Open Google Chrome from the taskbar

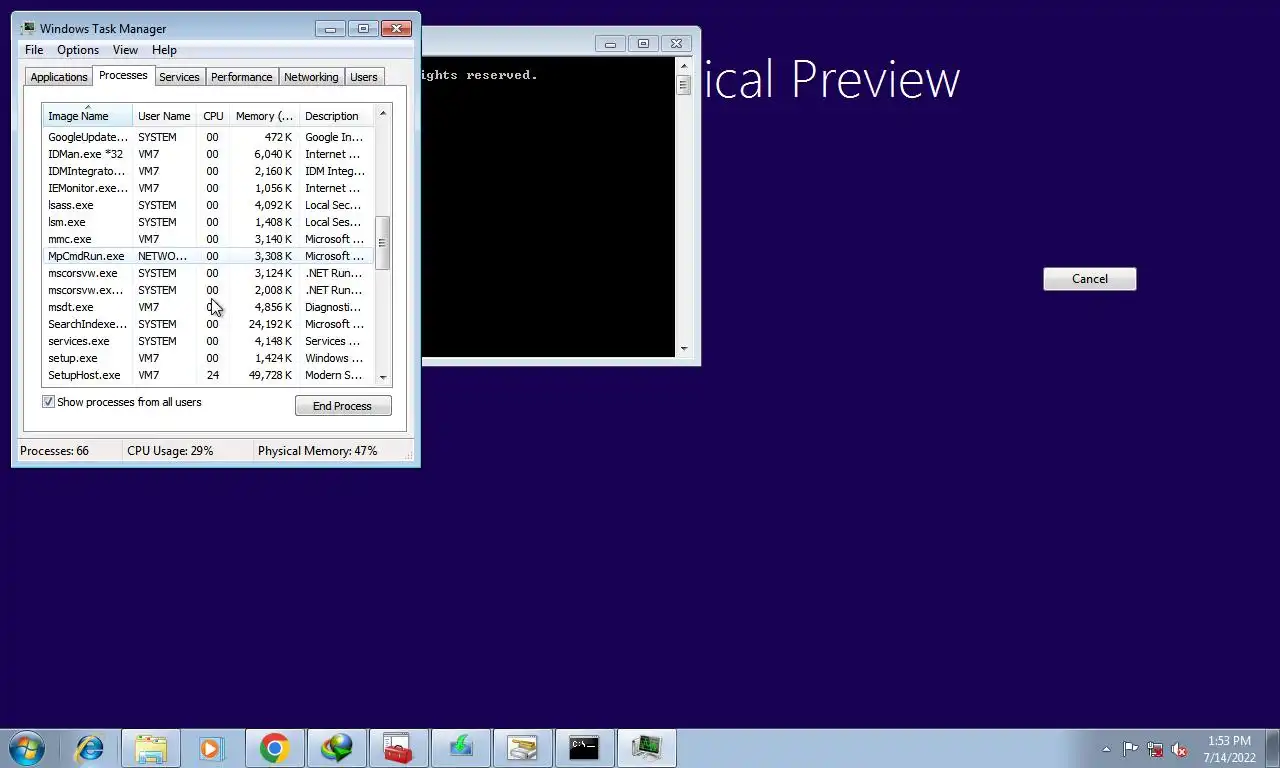coord(274,748)
